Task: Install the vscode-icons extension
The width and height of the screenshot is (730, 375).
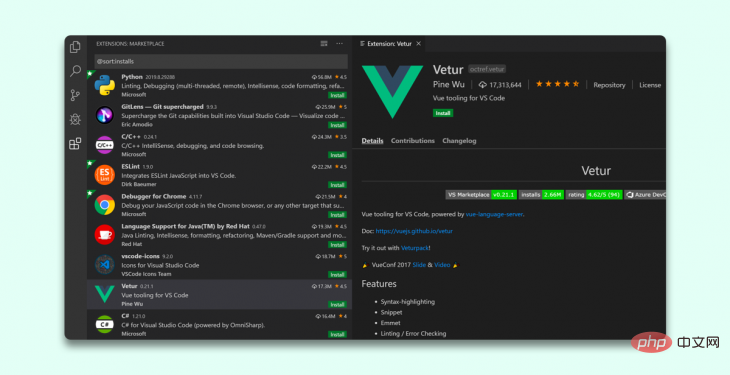Action: click(x=337, y=274)
